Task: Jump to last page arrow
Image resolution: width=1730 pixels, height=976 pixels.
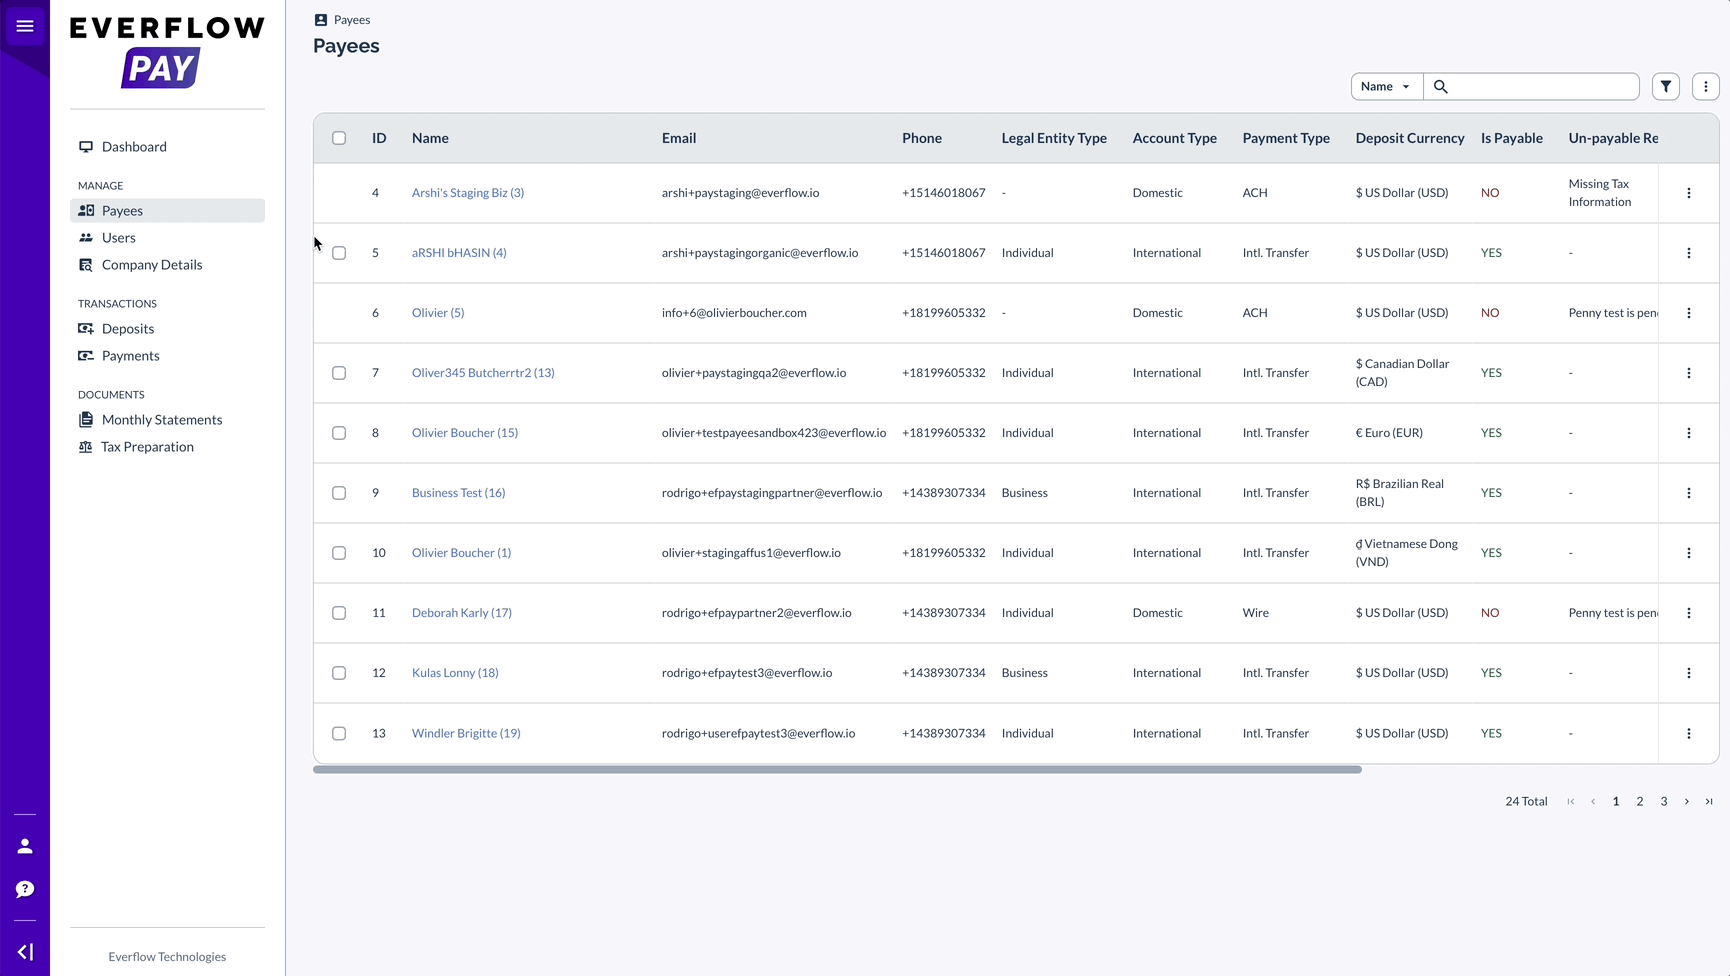Action: click(x=1709, y=801)
